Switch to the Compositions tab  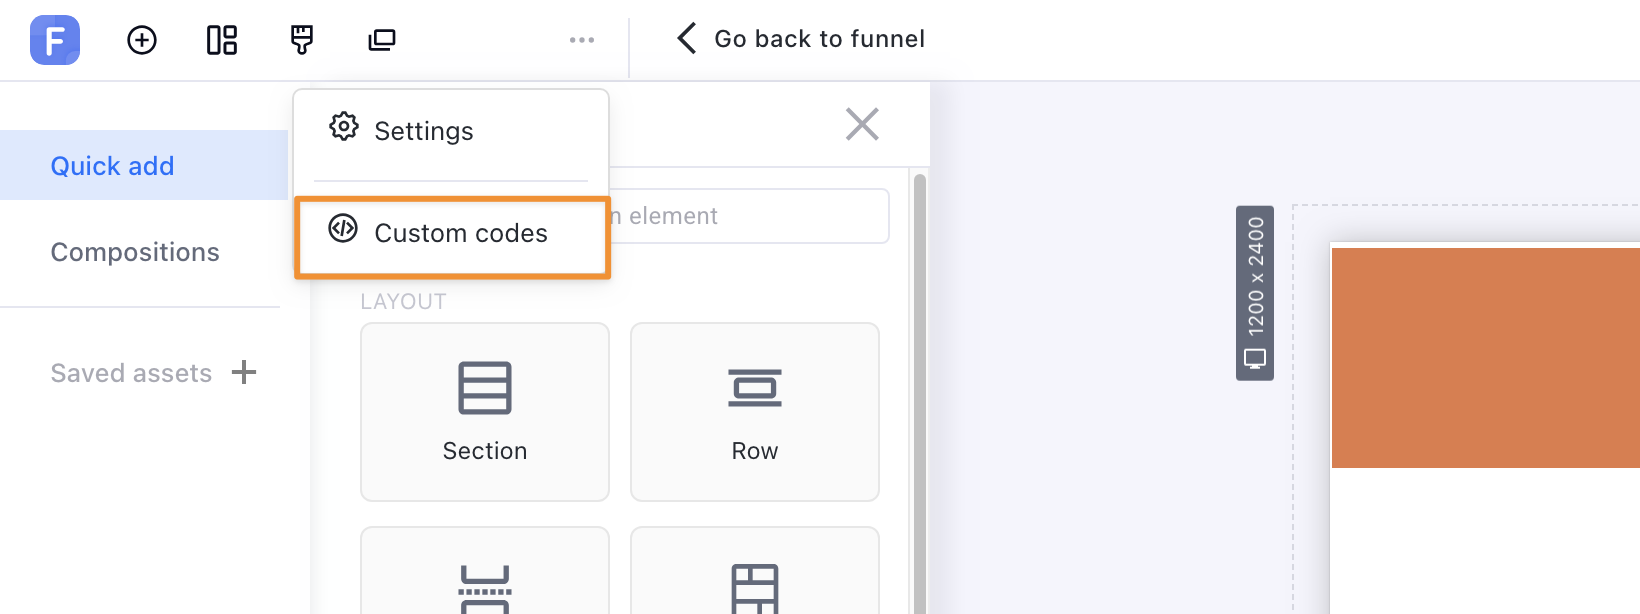click(135, 252)
